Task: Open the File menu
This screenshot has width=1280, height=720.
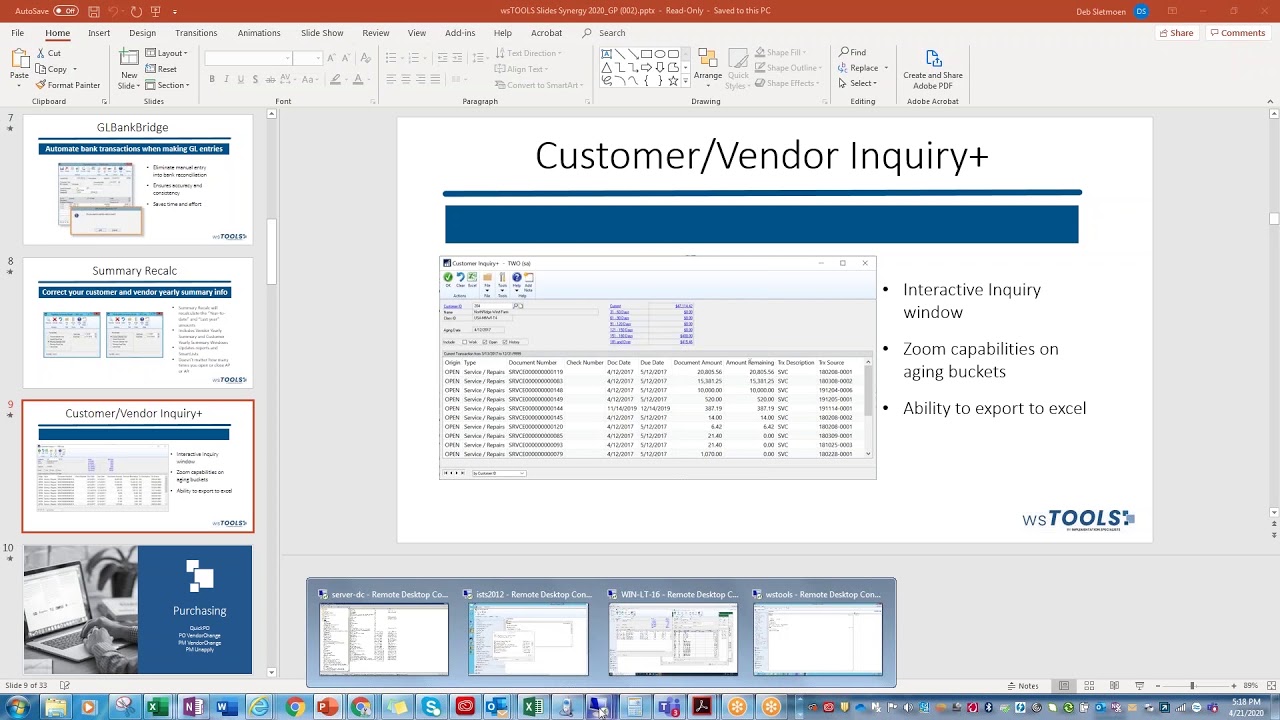Action: pyautogui.click(x=17, y=33)
